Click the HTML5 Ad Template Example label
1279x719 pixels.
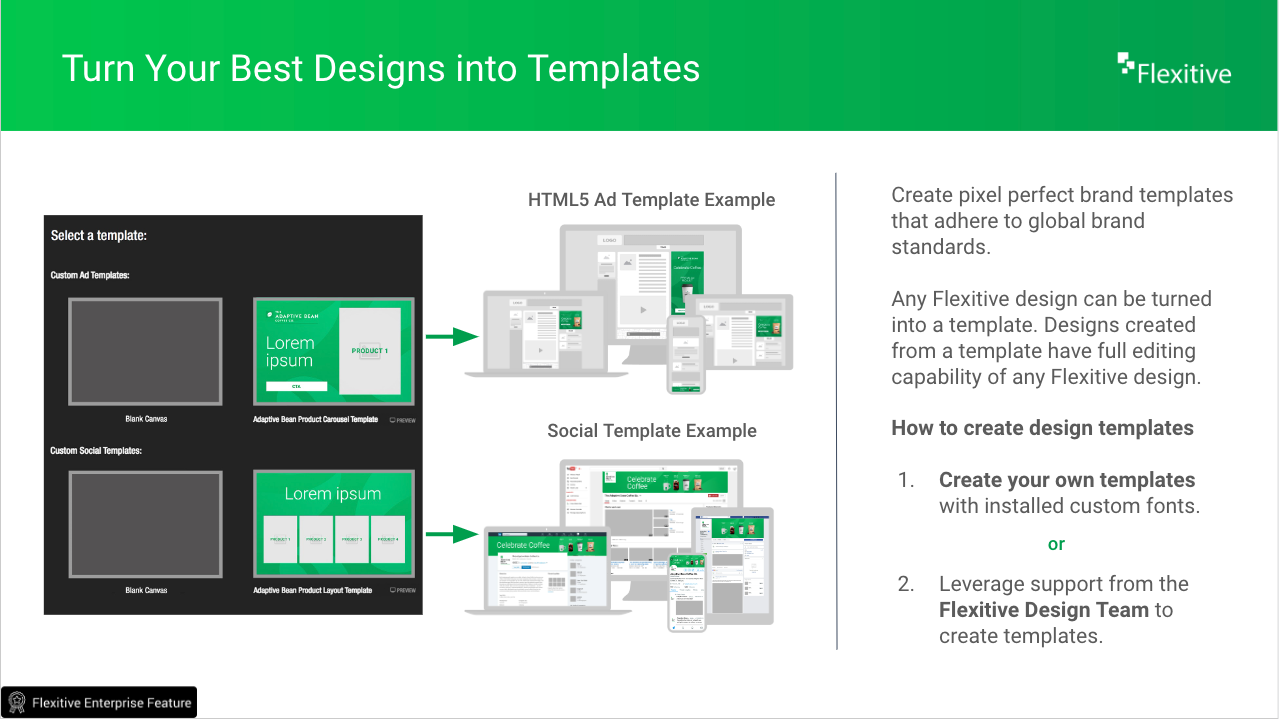[x=651, y=199]
